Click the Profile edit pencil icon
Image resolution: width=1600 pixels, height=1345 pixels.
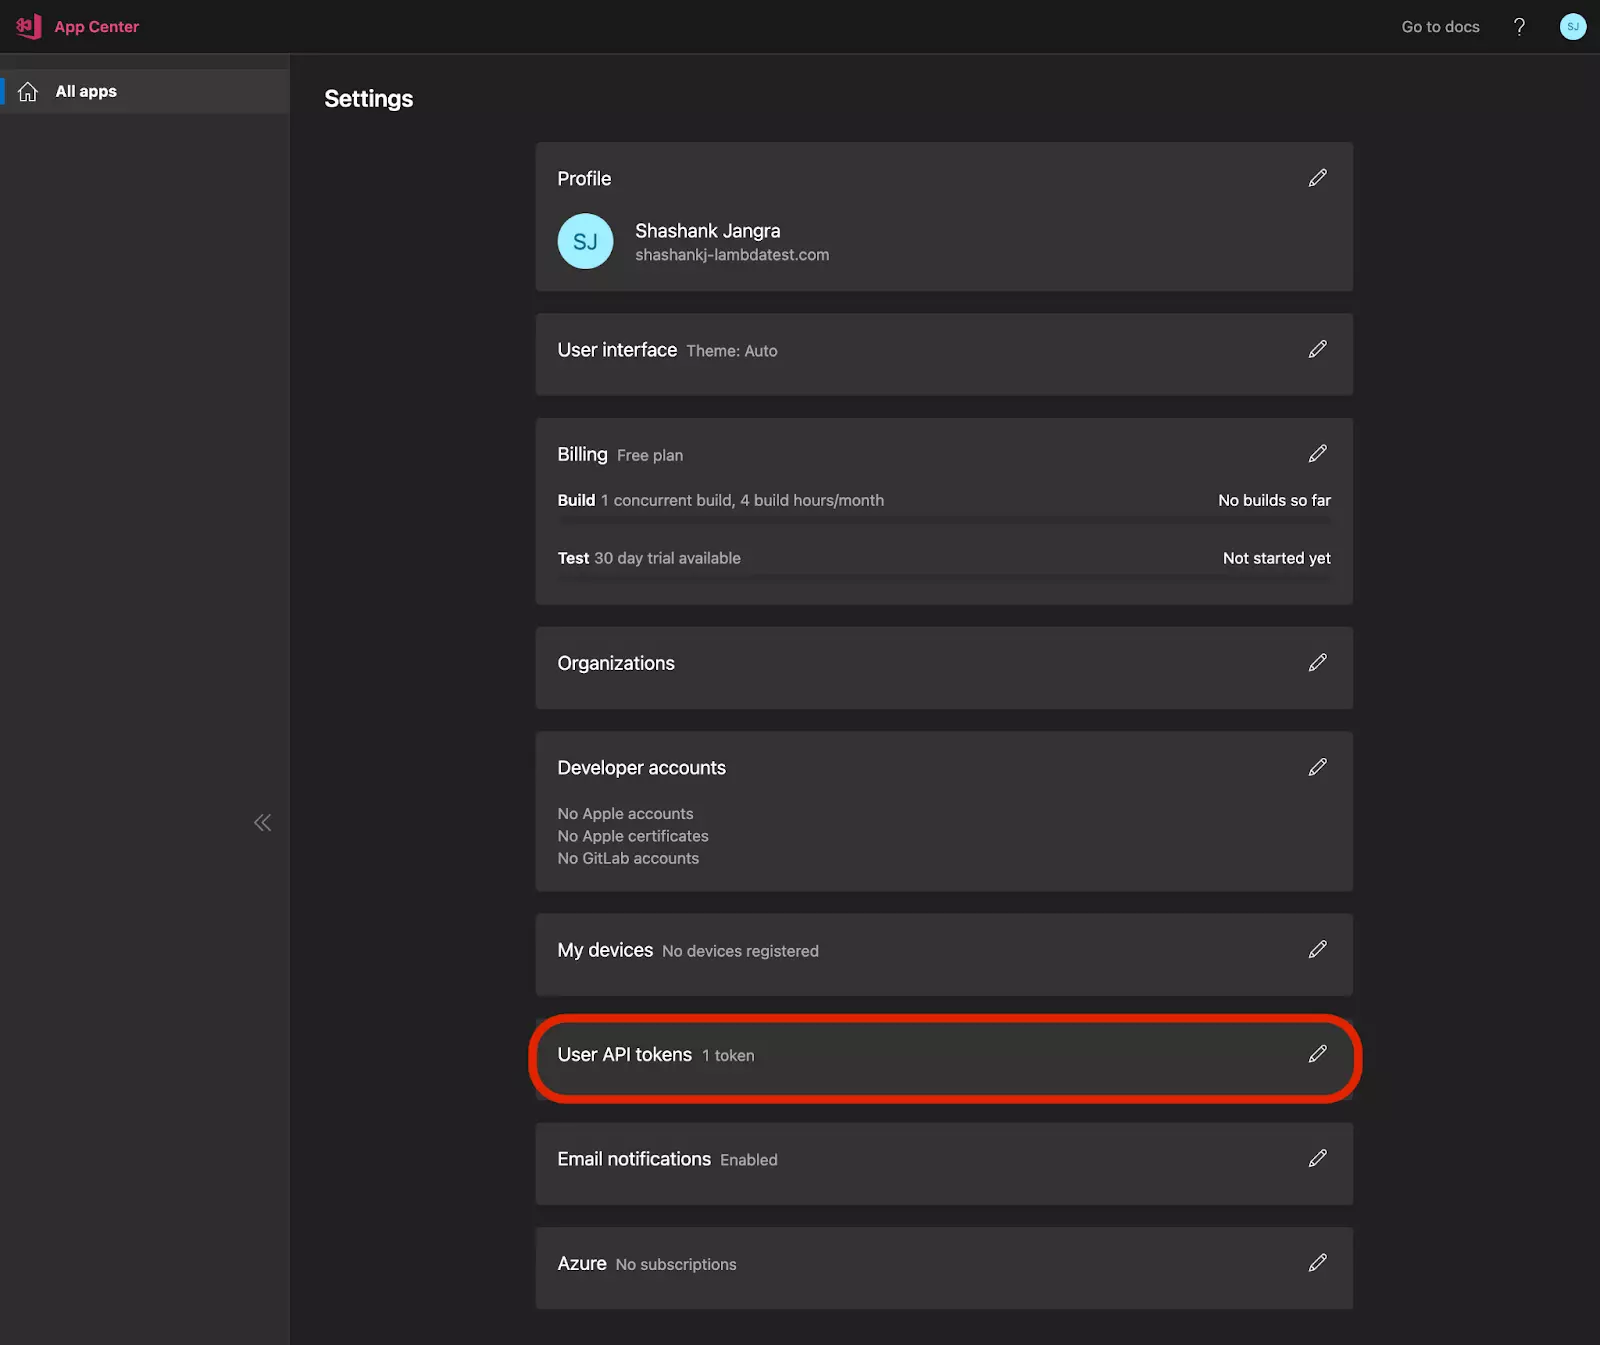tap(1317, 178)
